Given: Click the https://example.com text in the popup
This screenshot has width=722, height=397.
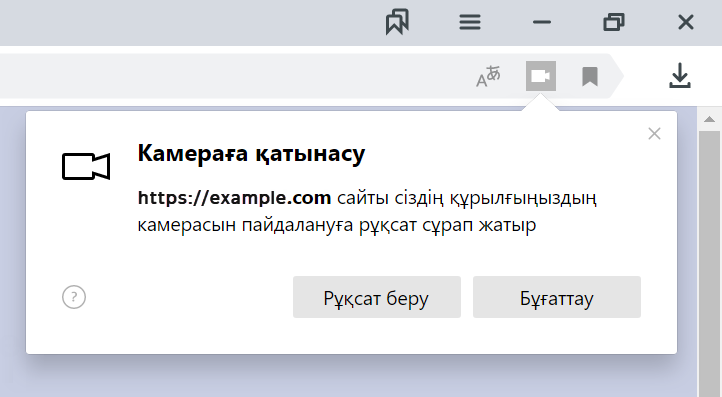Looking at the screenshot, I should point(234,198).
